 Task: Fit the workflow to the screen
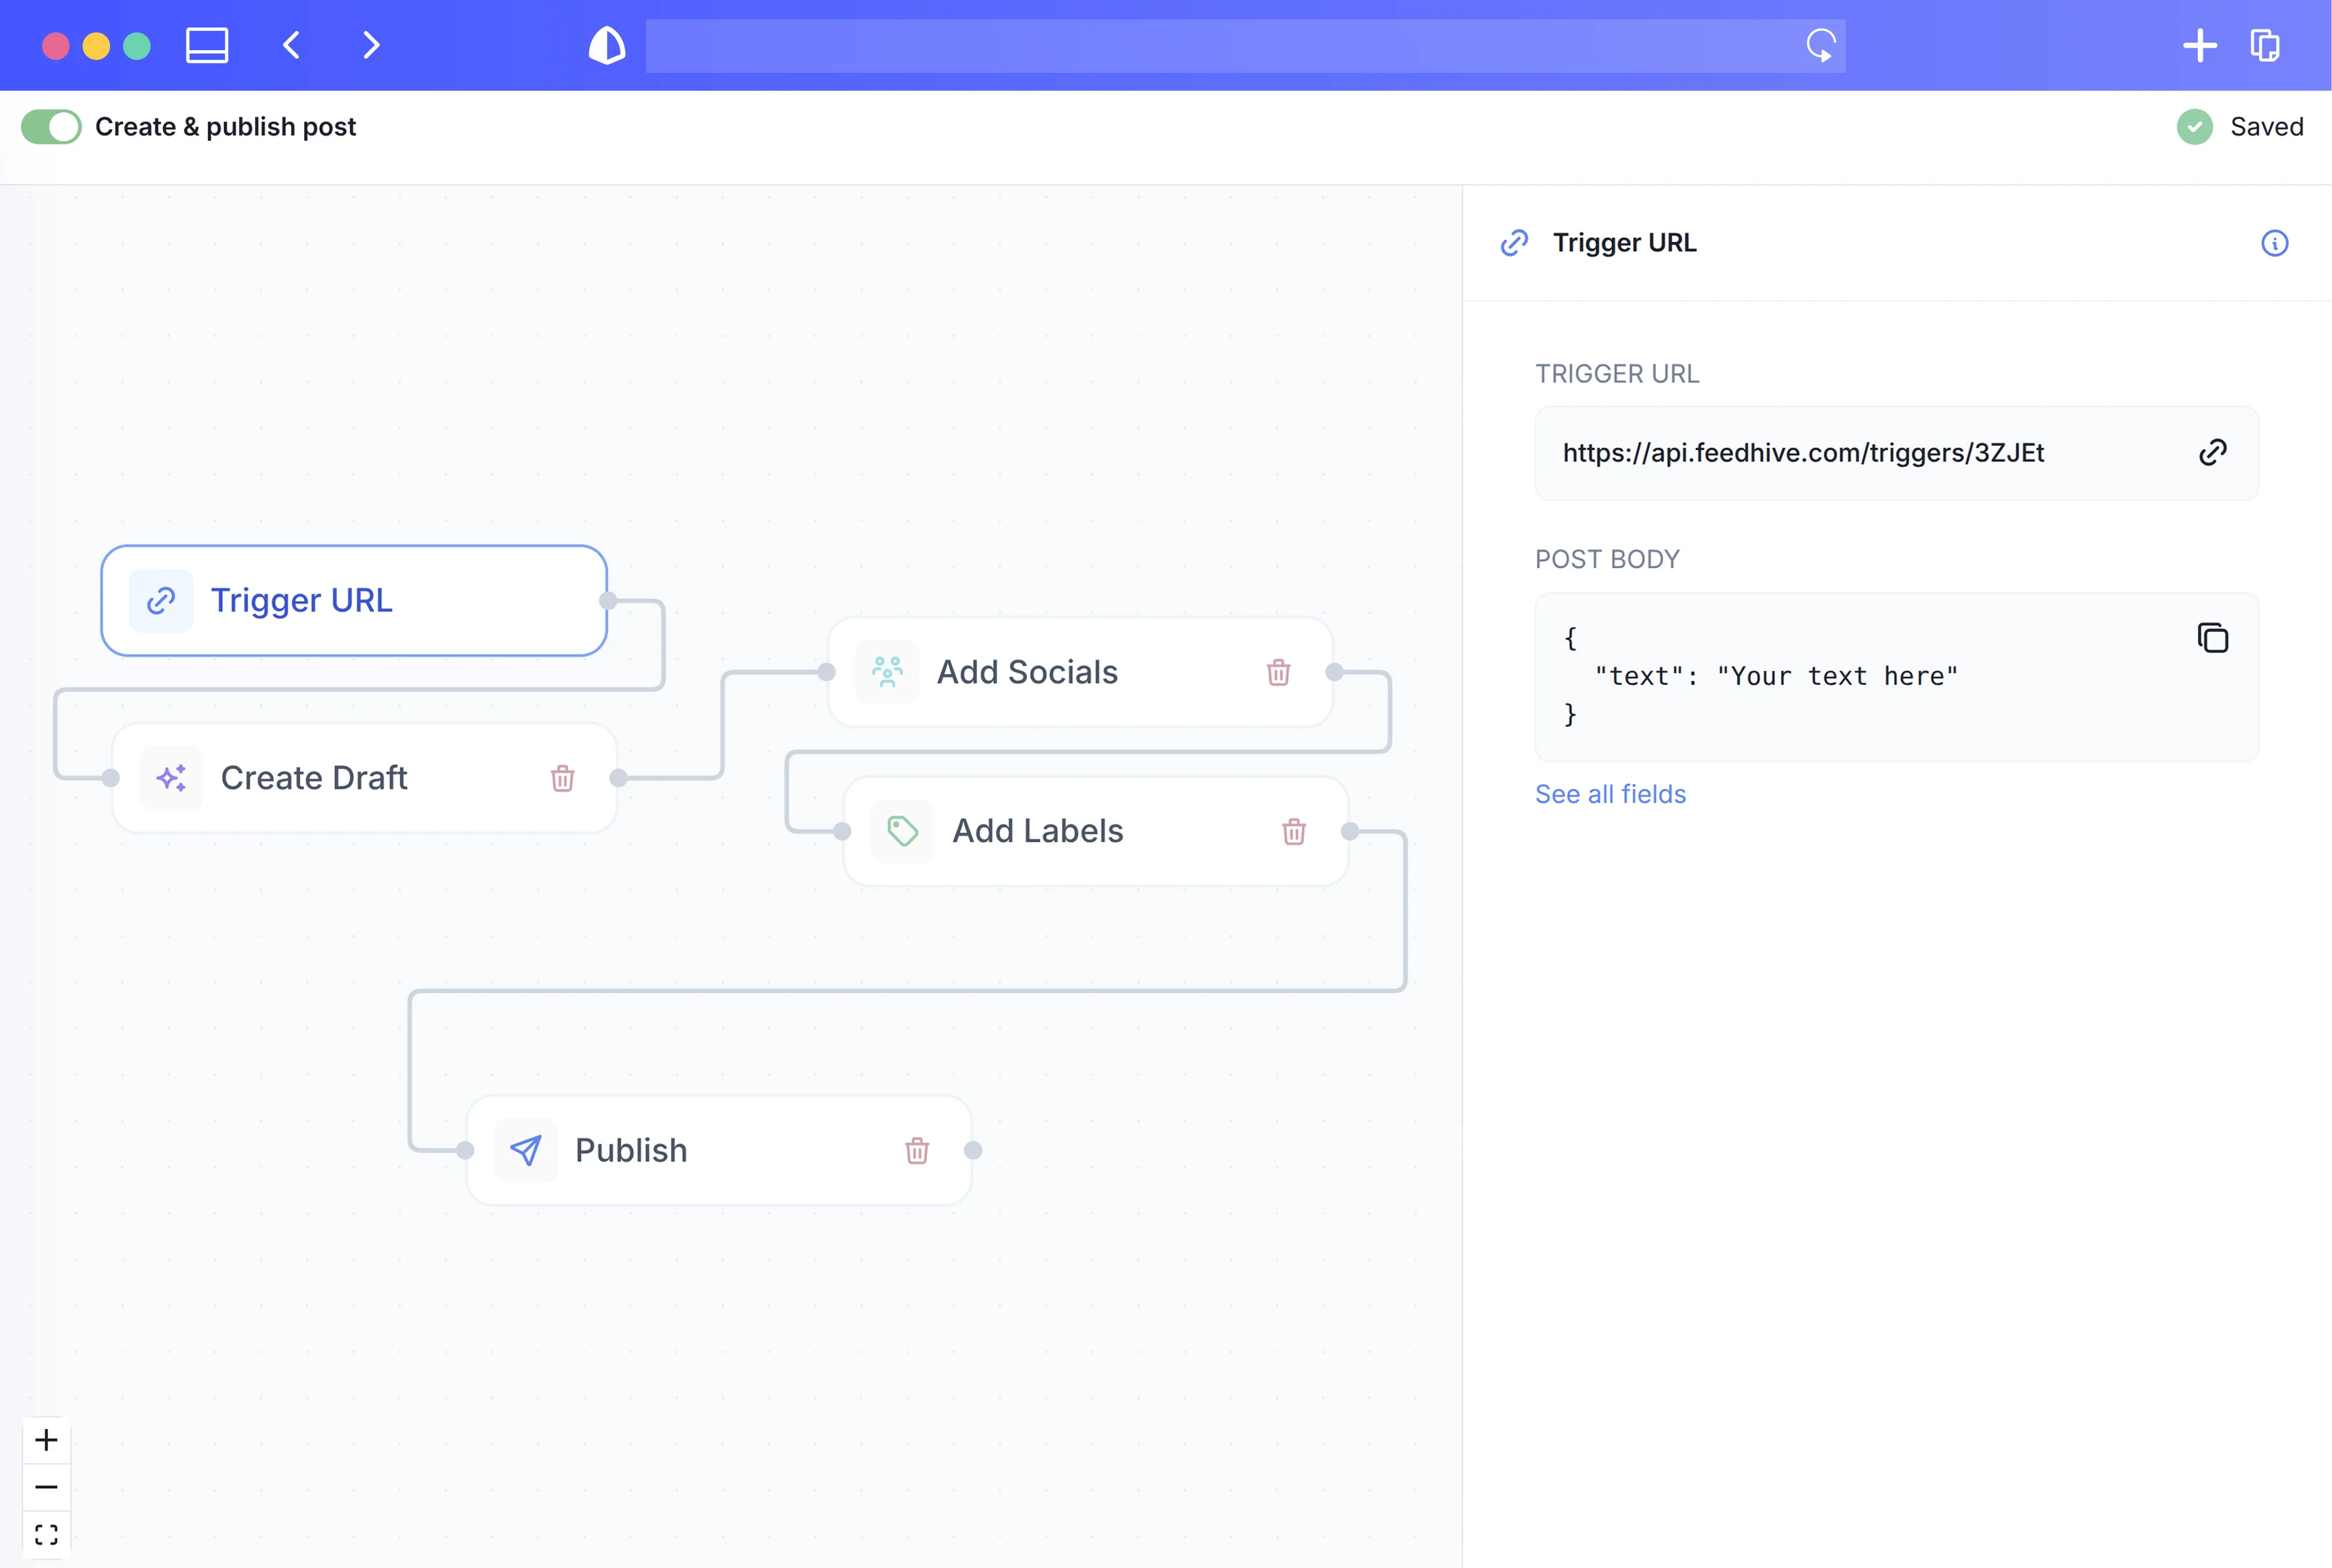(x=46, y=1533)
